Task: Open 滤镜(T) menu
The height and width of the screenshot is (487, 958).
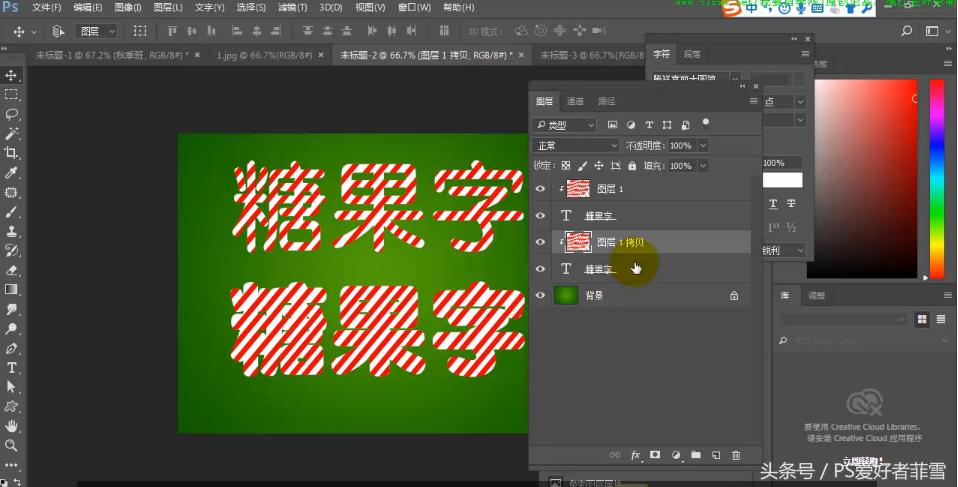Action: click(x=292, y=7)
